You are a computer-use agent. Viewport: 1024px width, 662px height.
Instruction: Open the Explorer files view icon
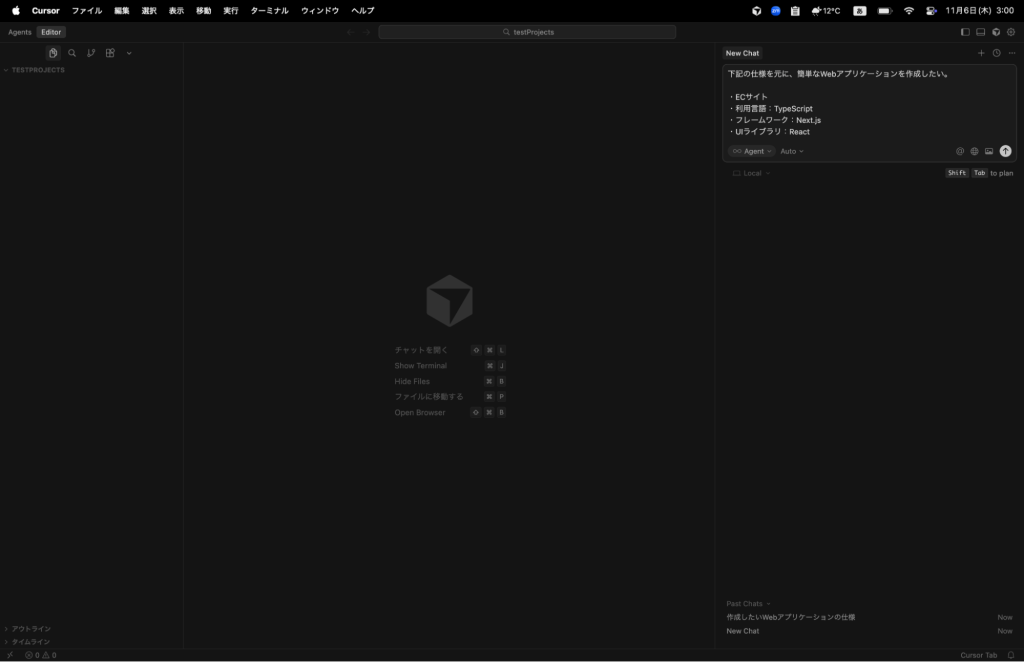pos(53,53)
